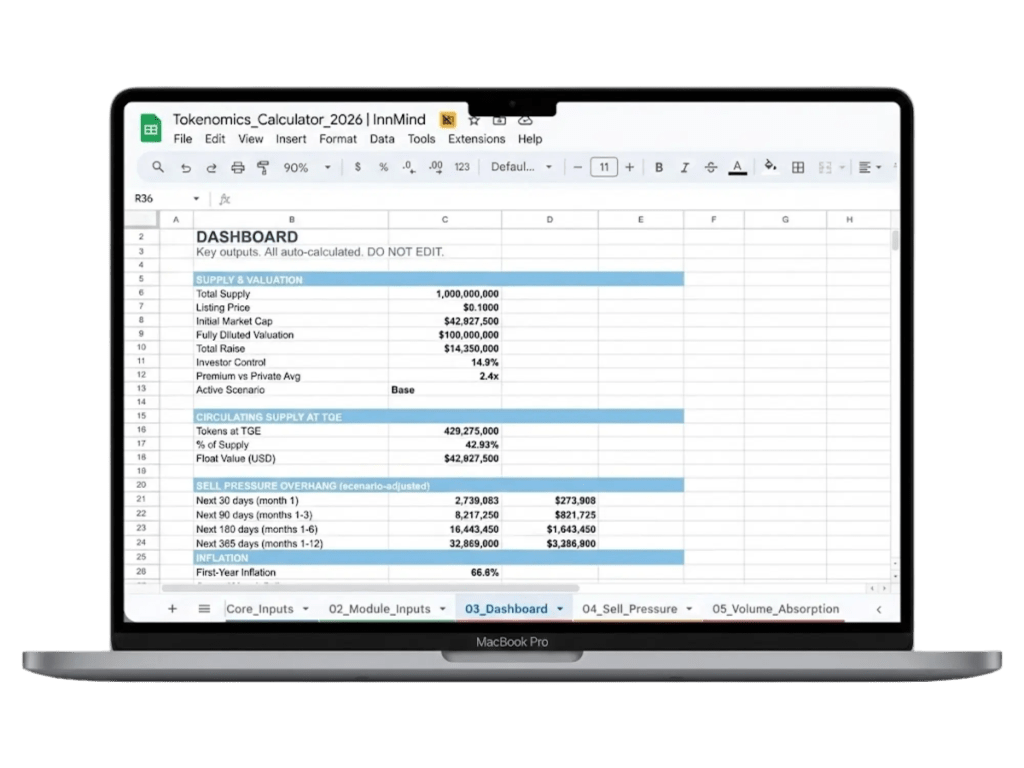Undo the last change
This screenshot has width=1024, height=768.
185,167
